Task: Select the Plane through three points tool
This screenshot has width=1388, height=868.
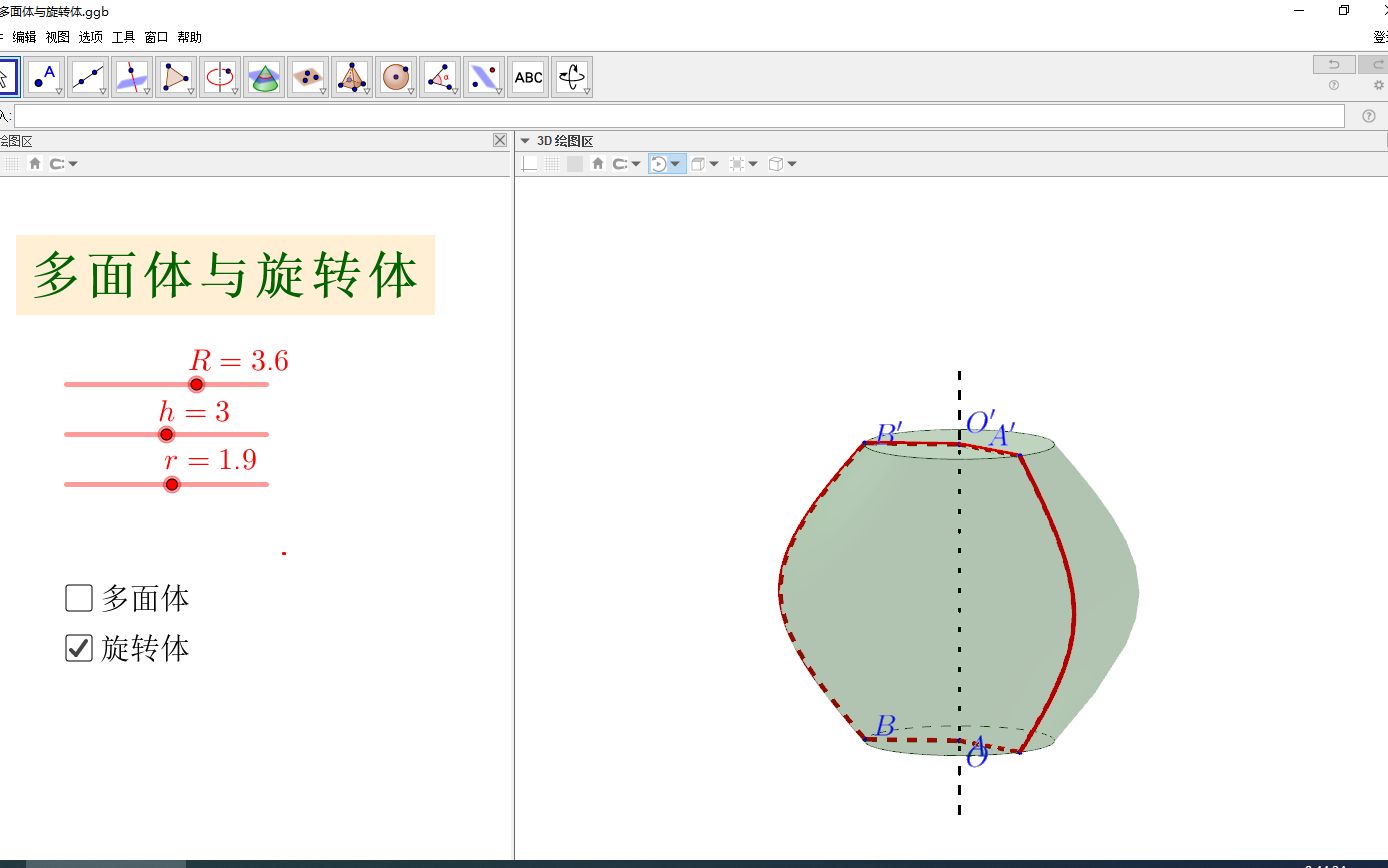Action: 308,77
